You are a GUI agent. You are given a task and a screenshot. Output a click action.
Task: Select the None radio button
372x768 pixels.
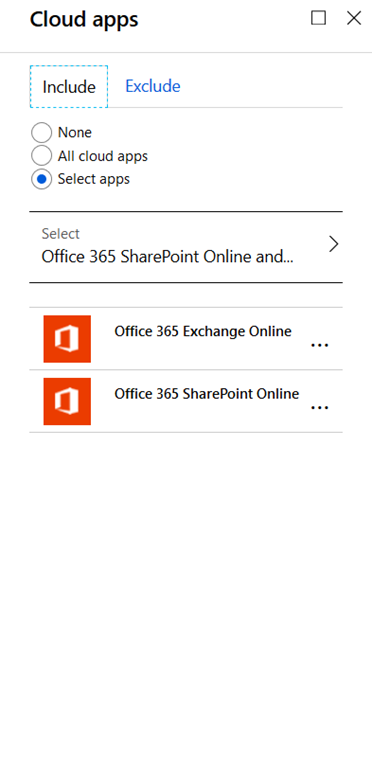click(42, 133)
